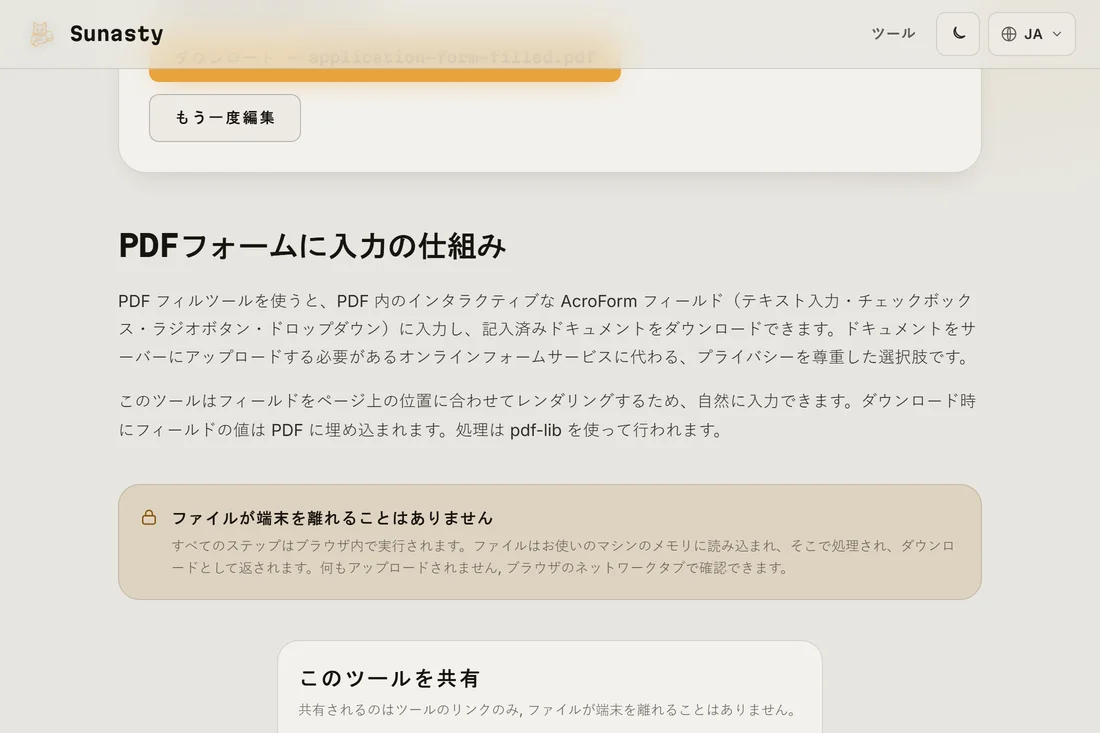Viewport: 1100px width, 733px height.
Task: Click the globe icon in language selector
Action: pos(1009,34)
